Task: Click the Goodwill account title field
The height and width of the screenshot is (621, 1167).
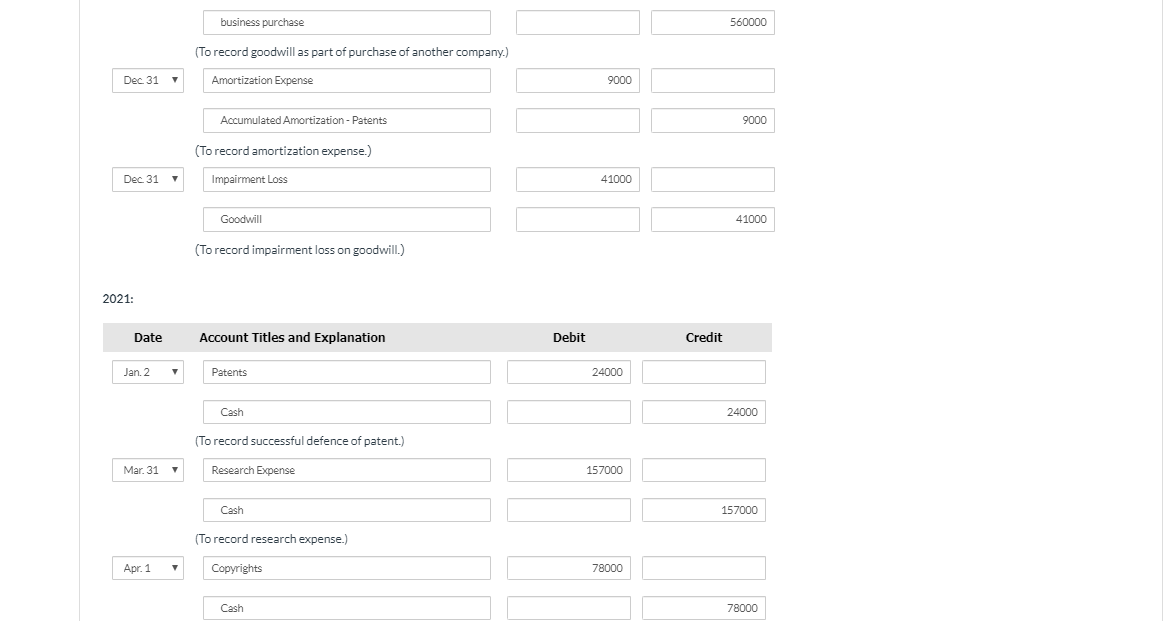Action: [346, 219]
